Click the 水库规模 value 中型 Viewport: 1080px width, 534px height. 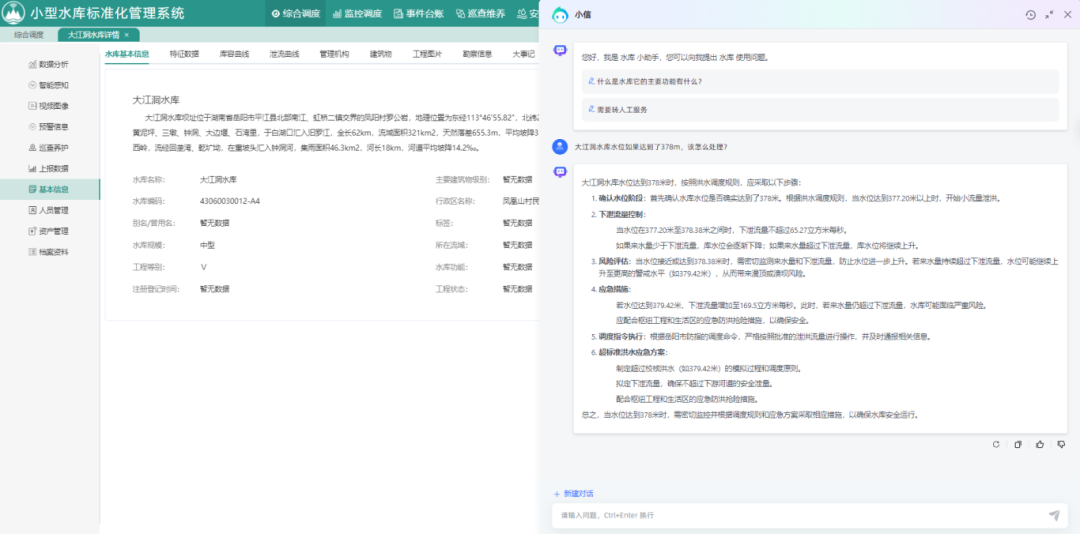pyautogui.click(x=207, y=245)
